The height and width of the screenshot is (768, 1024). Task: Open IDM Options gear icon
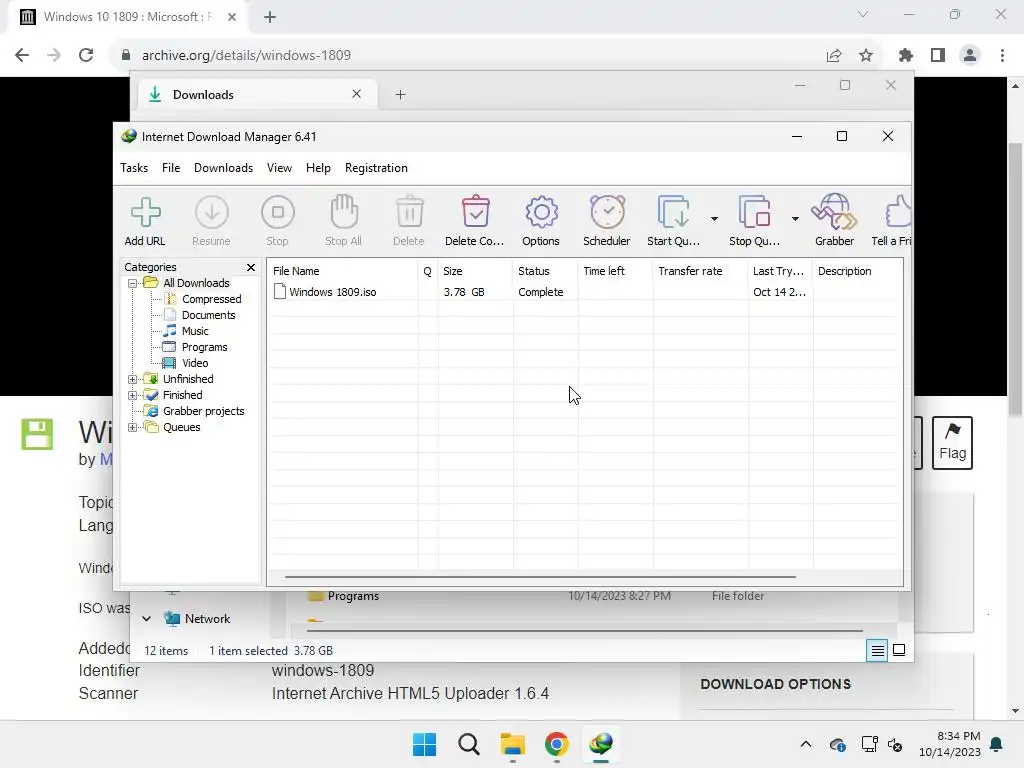(x=541, y=220)
